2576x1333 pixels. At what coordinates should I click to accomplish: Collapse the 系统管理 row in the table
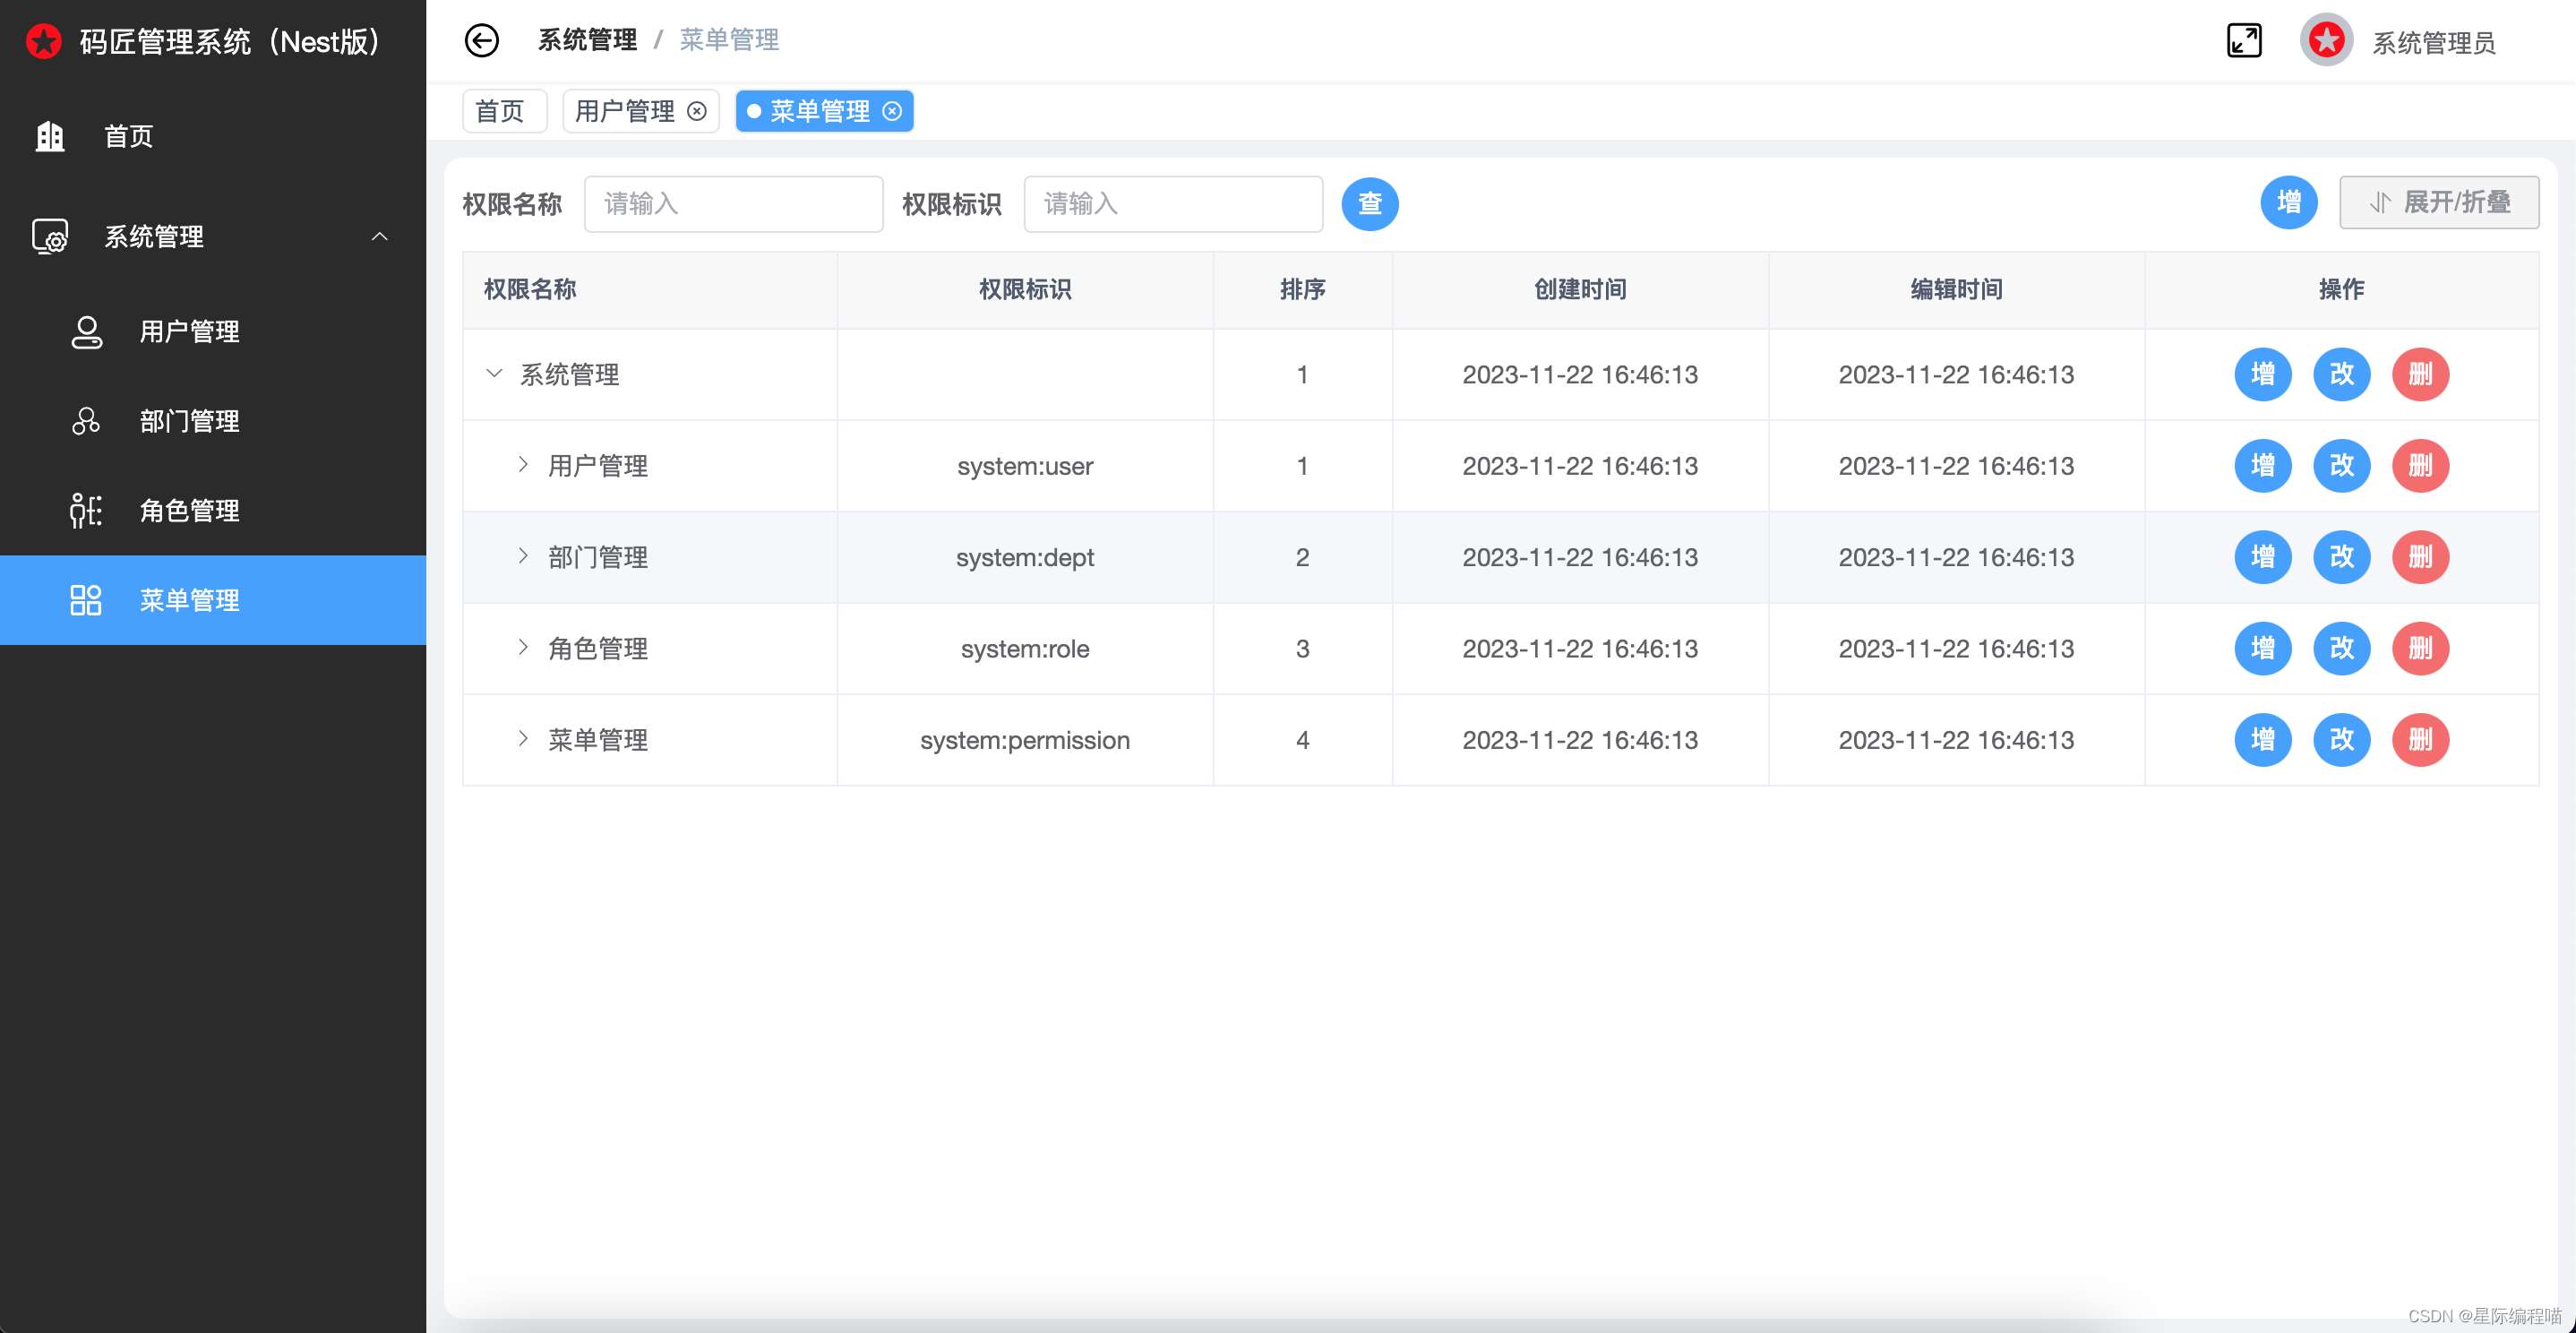tap(494, 374)
